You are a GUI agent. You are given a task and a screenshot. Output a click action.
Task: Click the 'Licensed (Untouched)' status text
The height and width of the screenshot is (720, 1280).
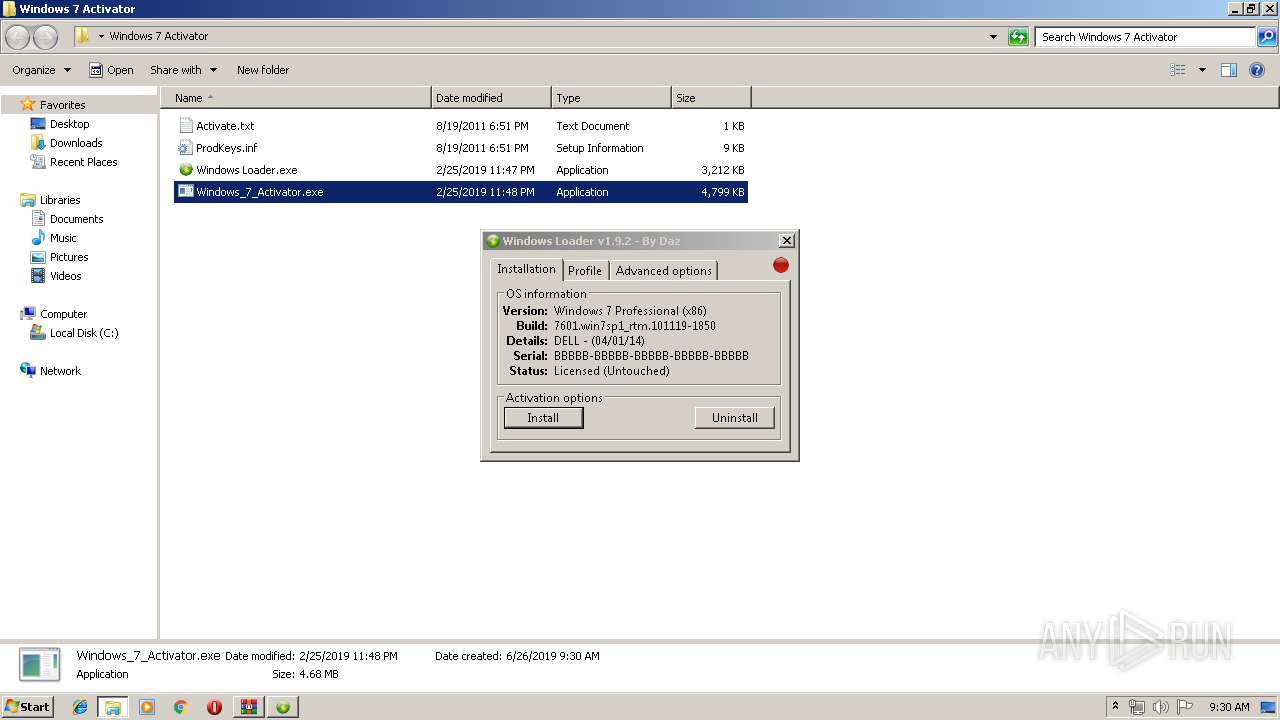point(612,371)
